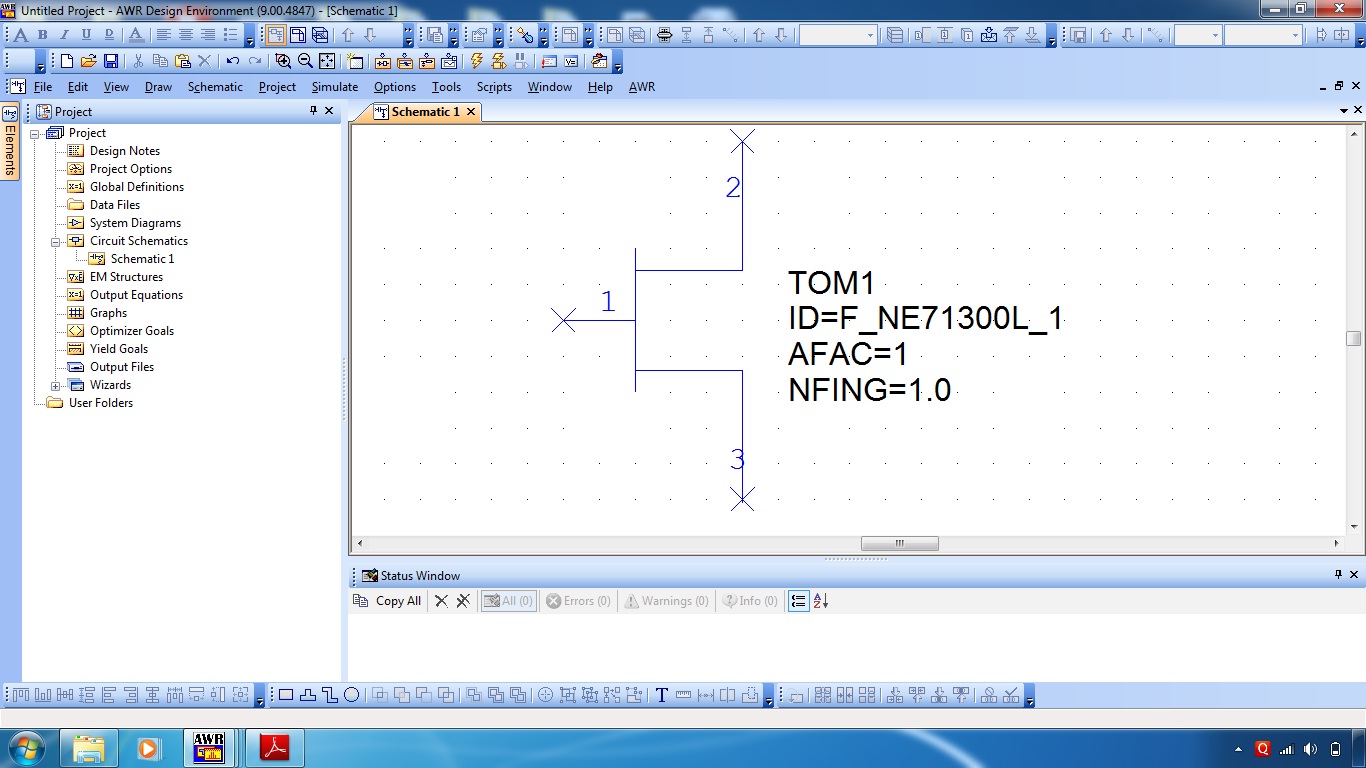The height and width of the screenshot is (768, 1366).
Task: Toggle auto-hide pin on Status Window
Action: click(1338, 575)
